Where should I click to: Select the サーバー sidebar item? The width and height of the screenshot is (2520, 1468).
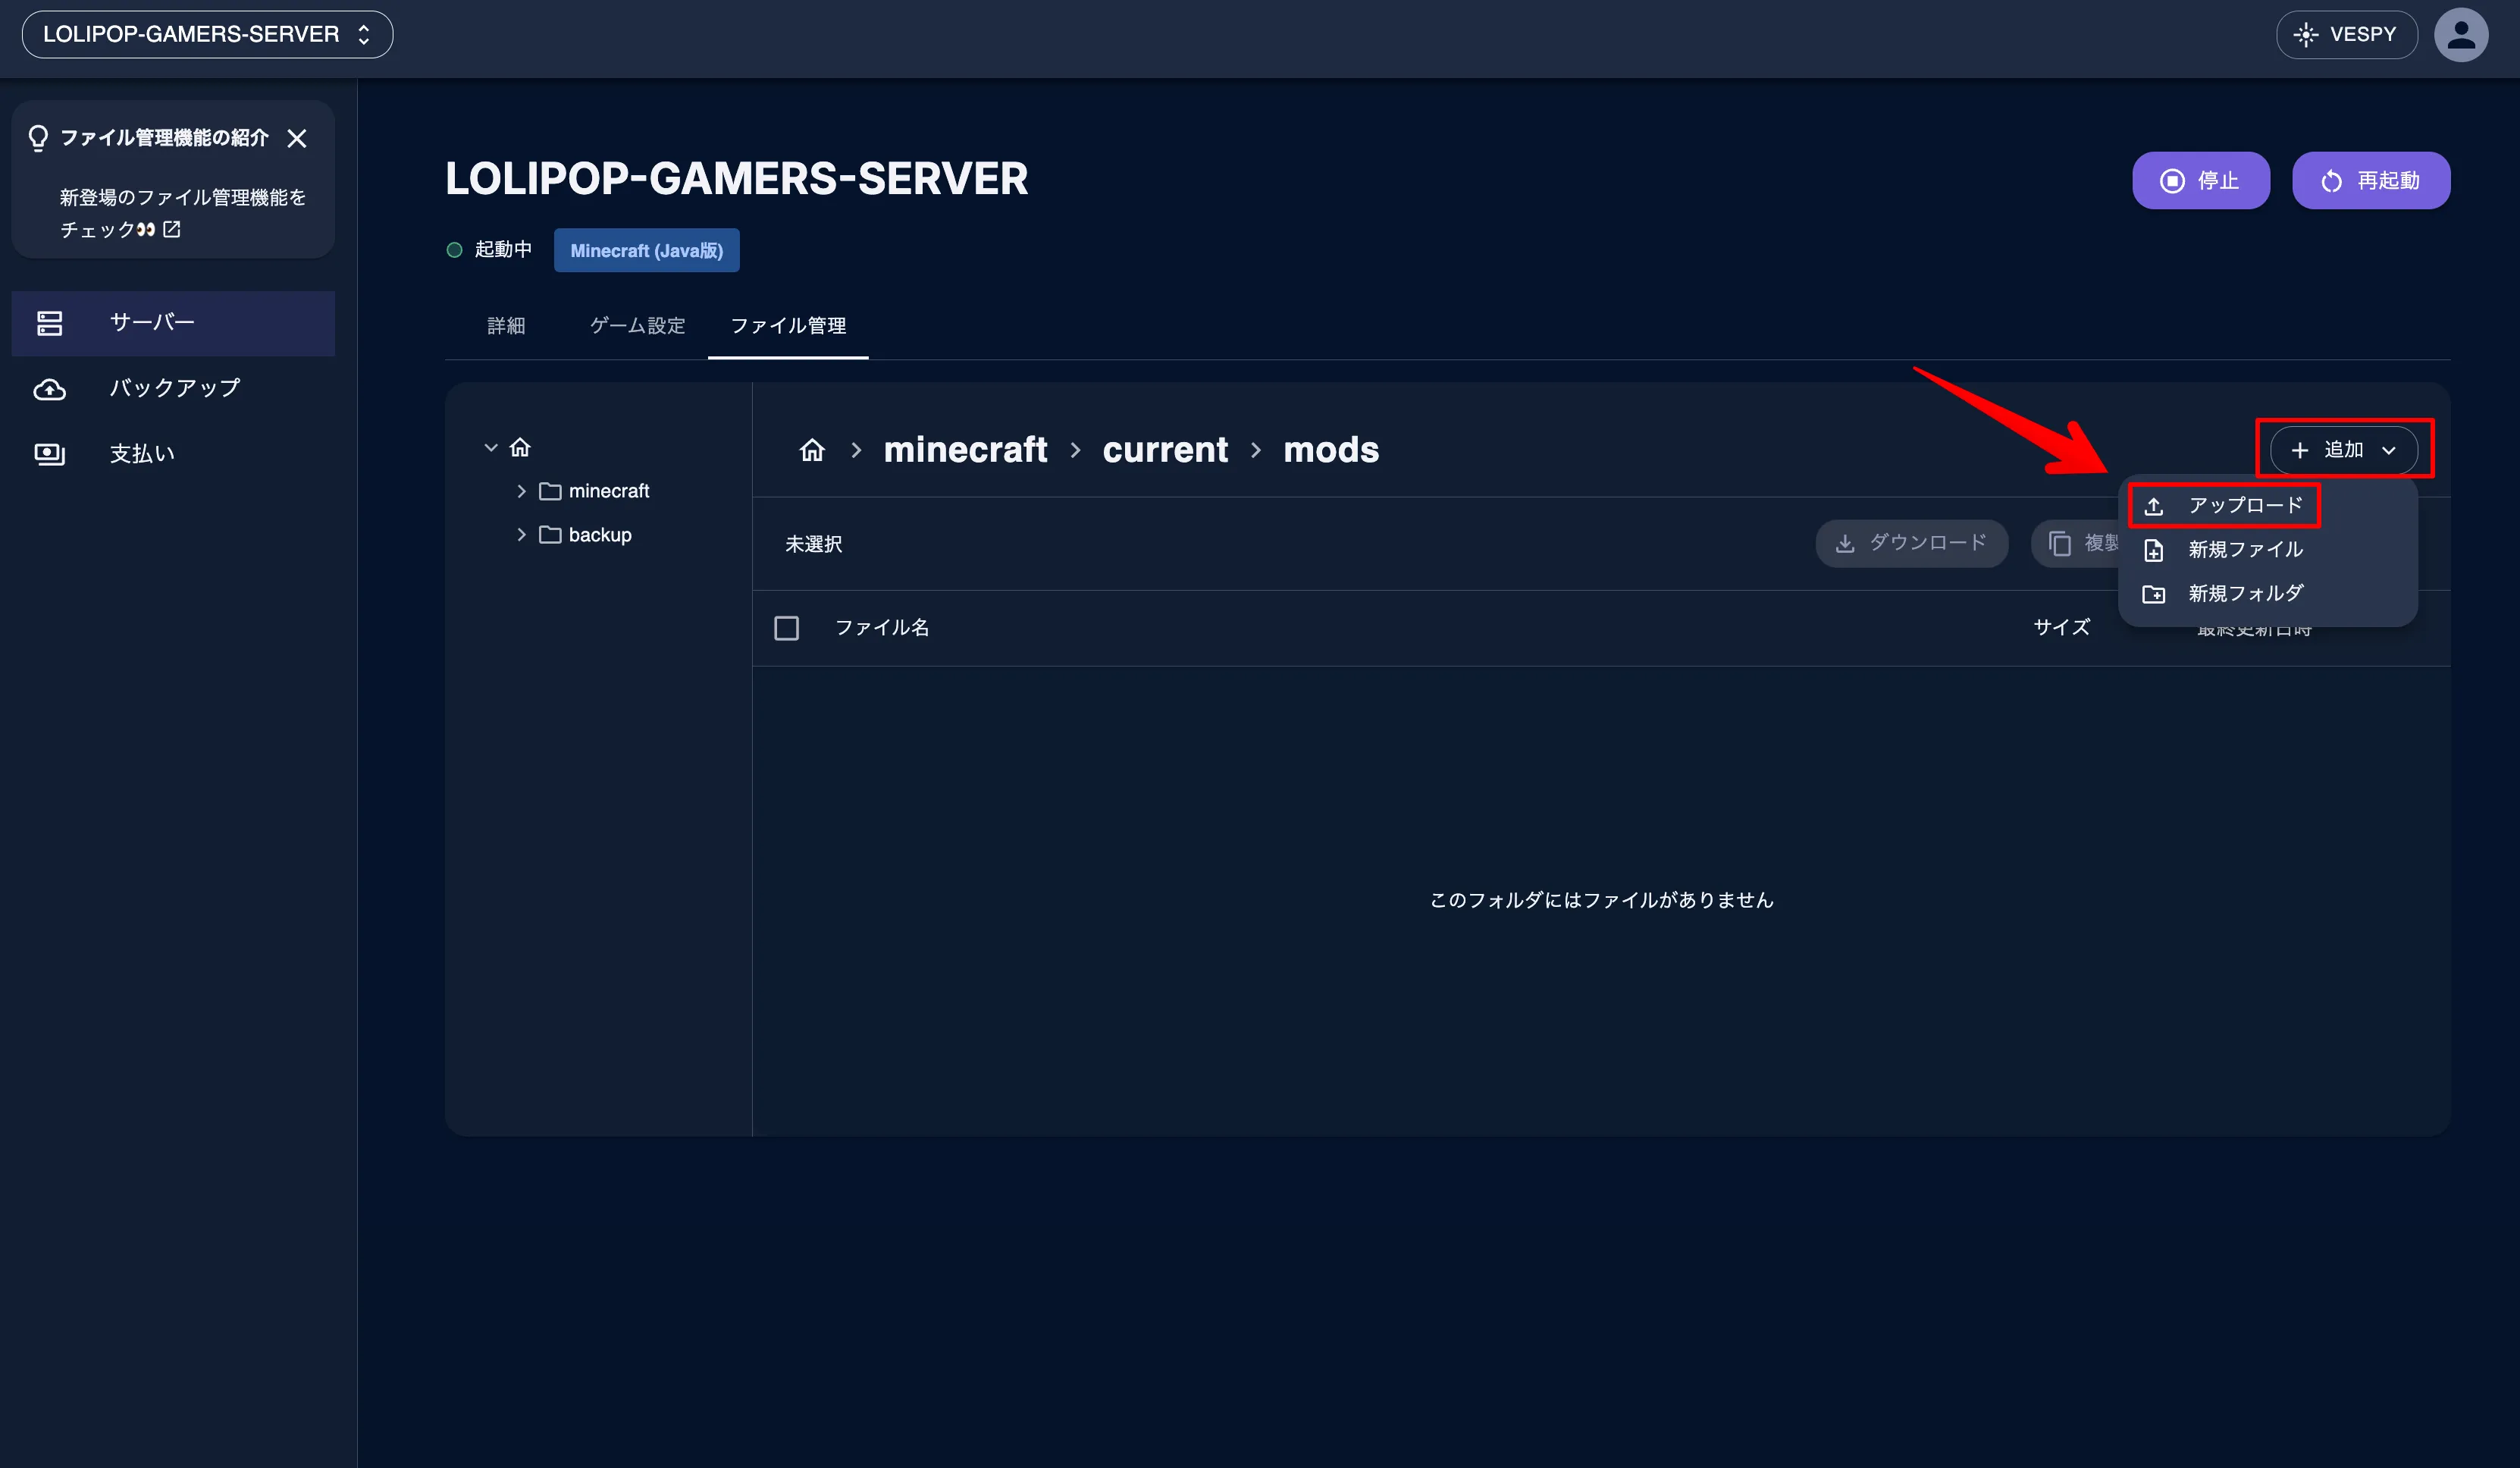[x=152, y=322]
